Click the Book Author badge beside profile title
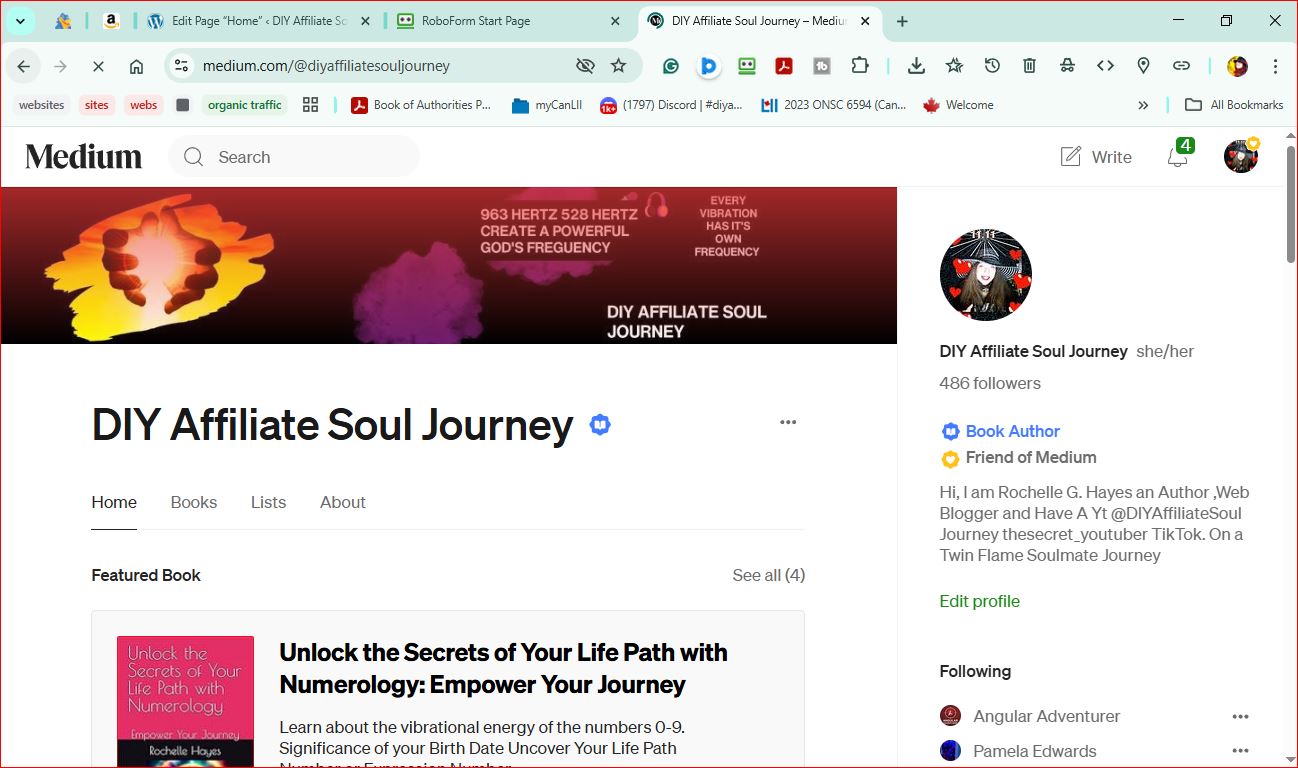Screen dimensions: 1298x768 click(x=600, y=424)
